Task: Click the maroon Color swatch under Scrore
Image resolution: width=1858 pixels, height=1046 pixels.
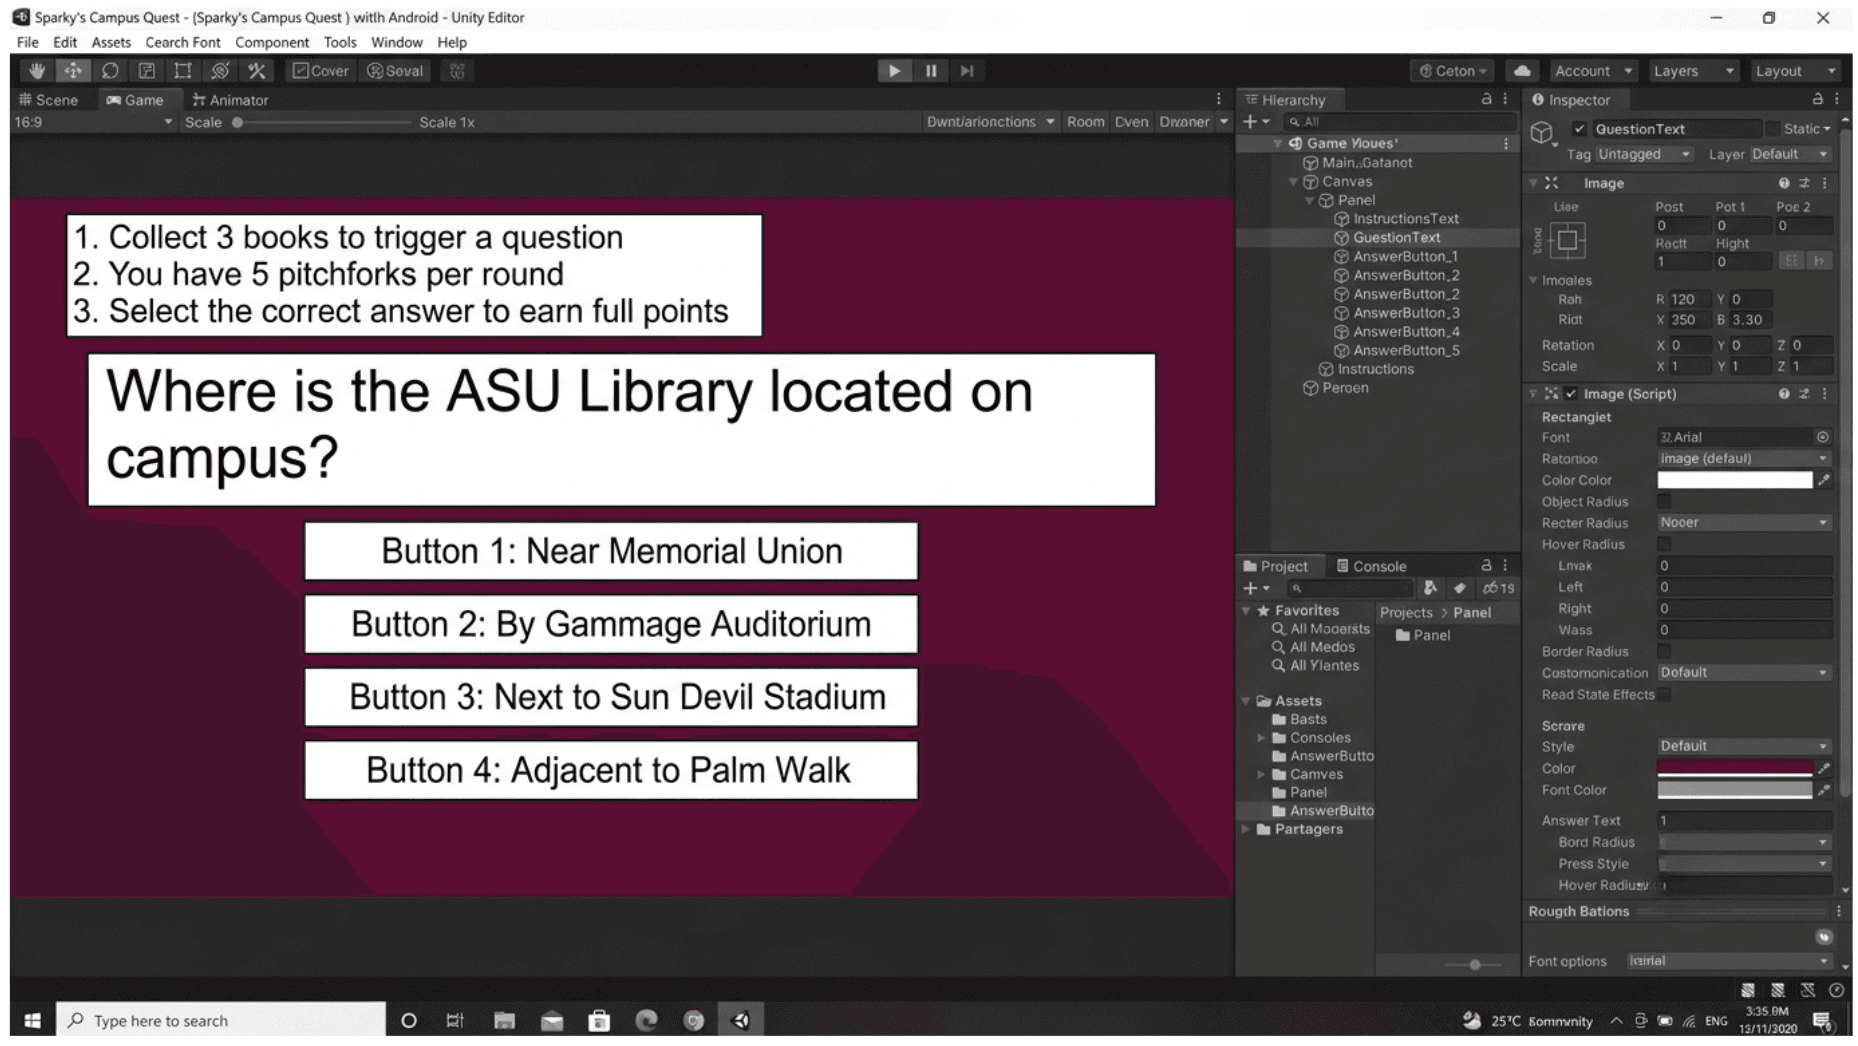Action: tap(1734, 768)
